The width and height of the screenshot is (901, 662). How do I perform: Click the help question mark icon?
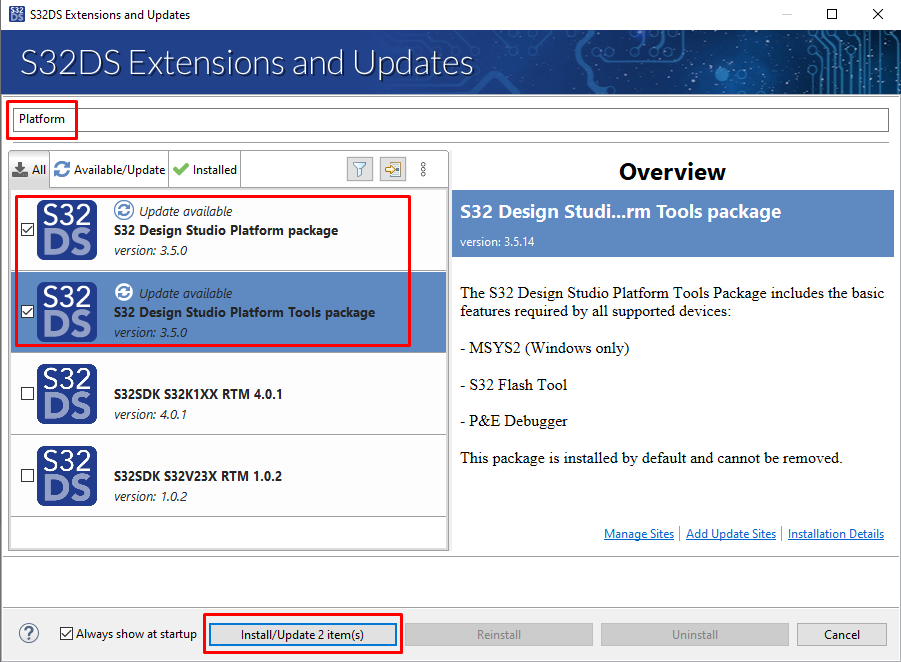click(x=29, y=633)
